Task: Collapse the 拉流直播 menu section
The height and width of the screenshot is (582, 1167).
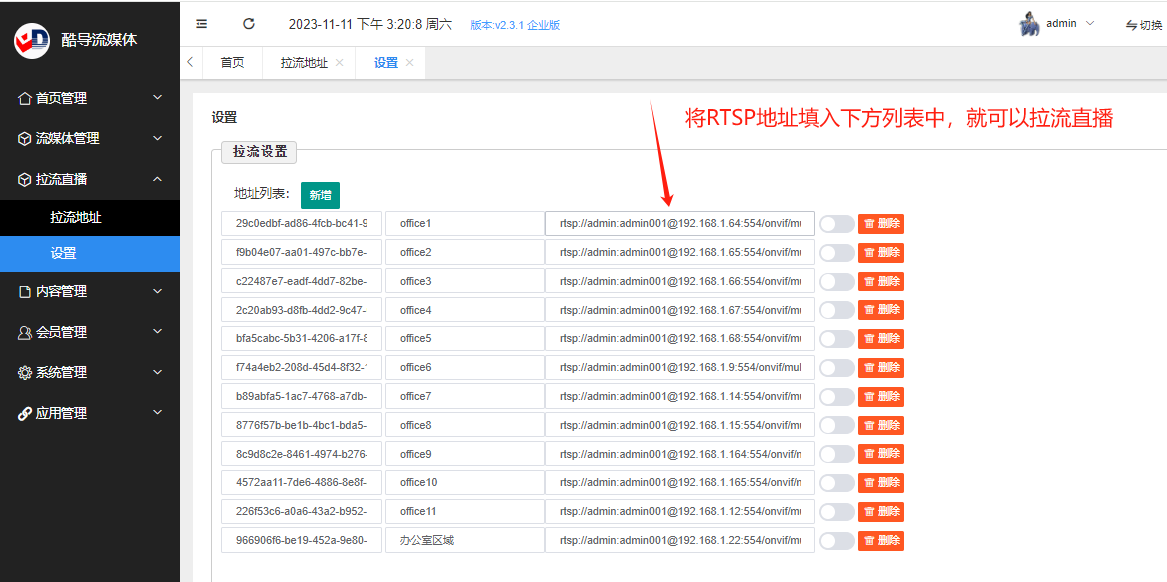Action: tap(90, 179)
